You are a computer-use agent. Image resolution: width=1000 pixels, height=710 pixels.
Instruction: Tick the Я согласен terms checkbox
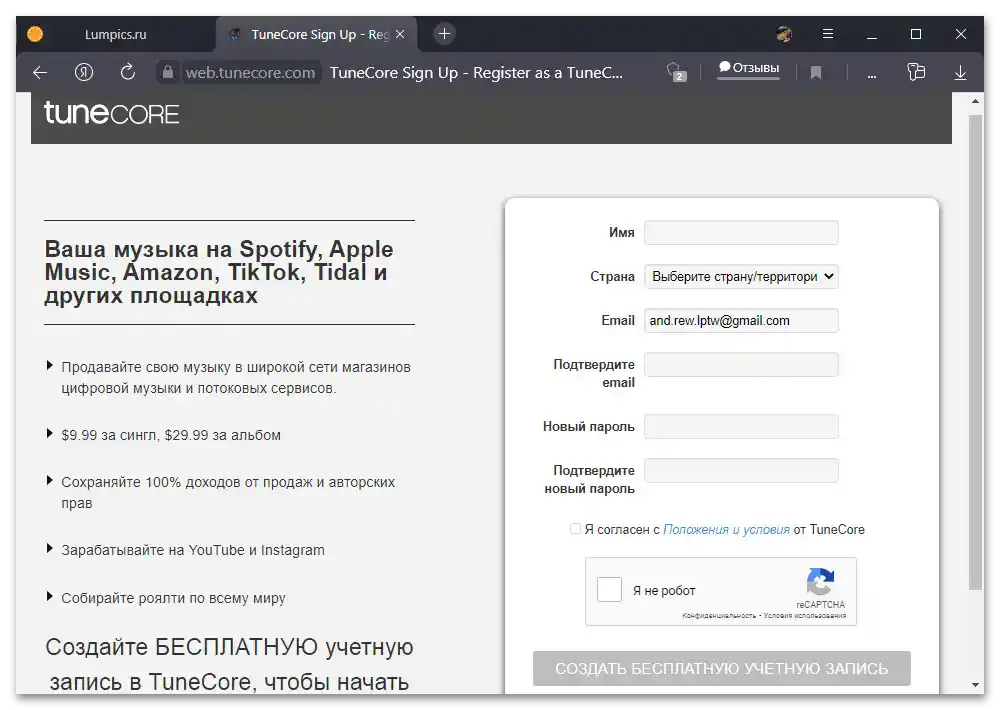coord(575,529)
